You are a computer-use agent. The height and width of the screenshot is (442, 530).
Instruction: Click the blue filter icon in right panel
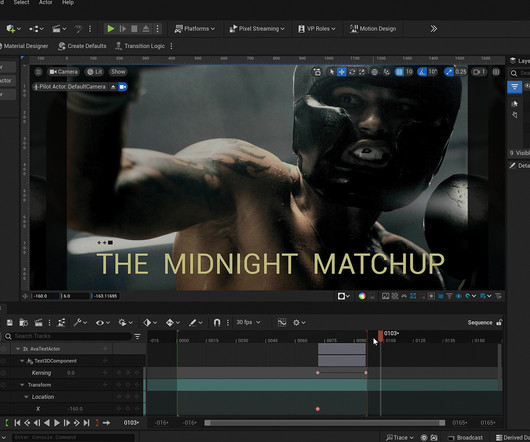(514, 87)
